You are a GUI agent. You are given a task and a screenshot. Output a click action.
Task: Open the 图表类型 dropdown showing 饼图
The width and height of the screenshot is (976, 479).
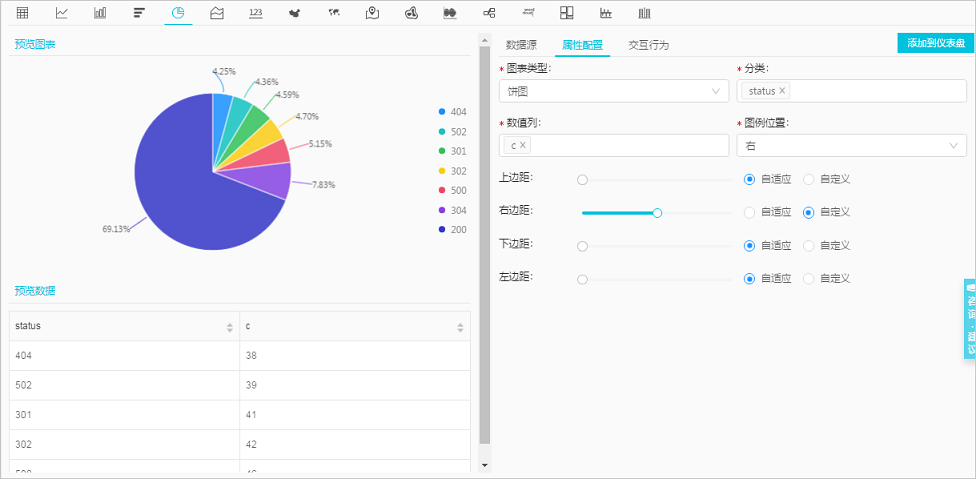pyautogui.click(x=614, y=91)
